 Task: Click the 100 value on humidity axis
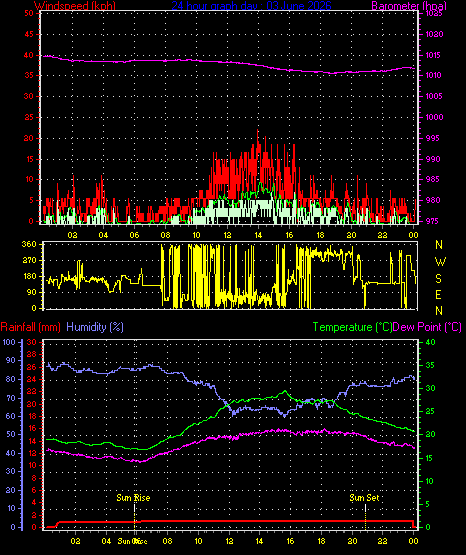click(9, 342)
